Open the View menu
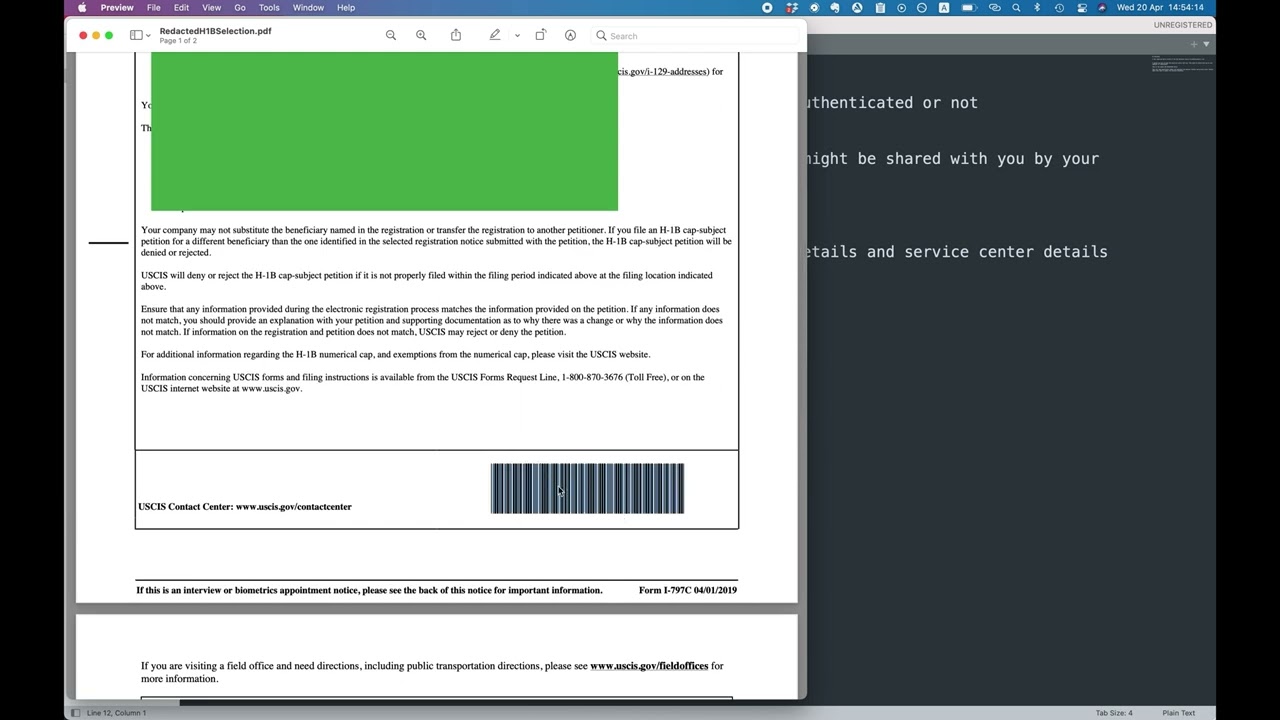This screenshot has height=720, width=1280. (211, 7)
